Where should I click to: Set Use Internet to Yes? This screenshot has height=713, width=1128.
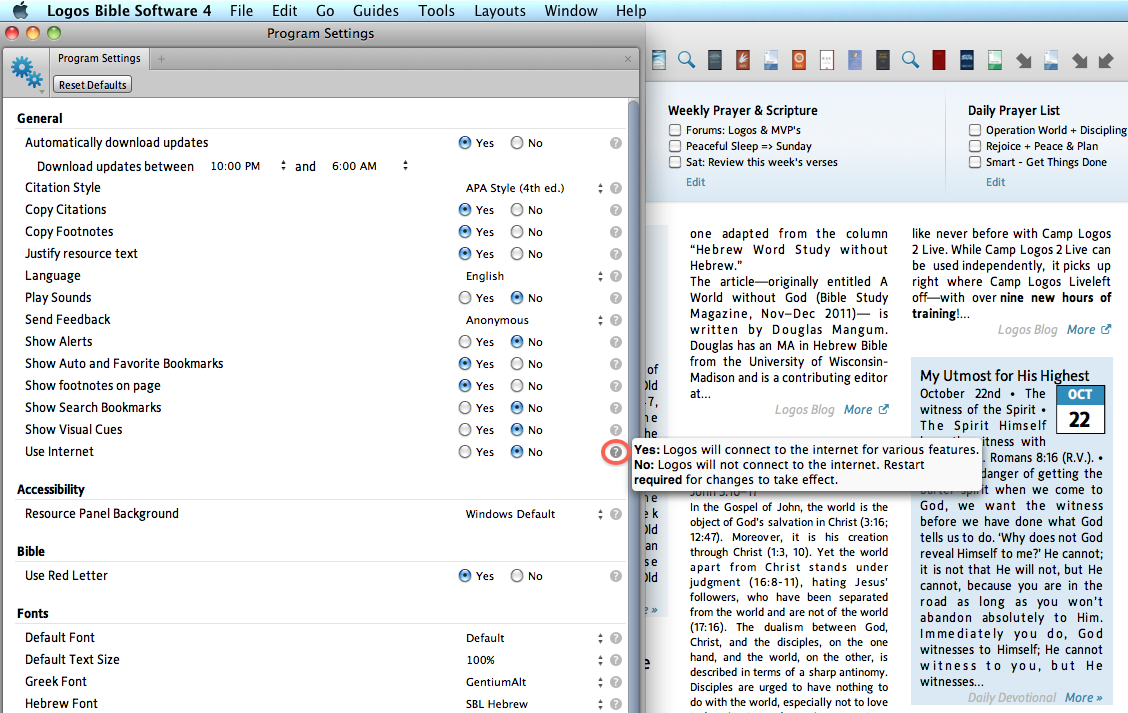(x=465, y=452)
